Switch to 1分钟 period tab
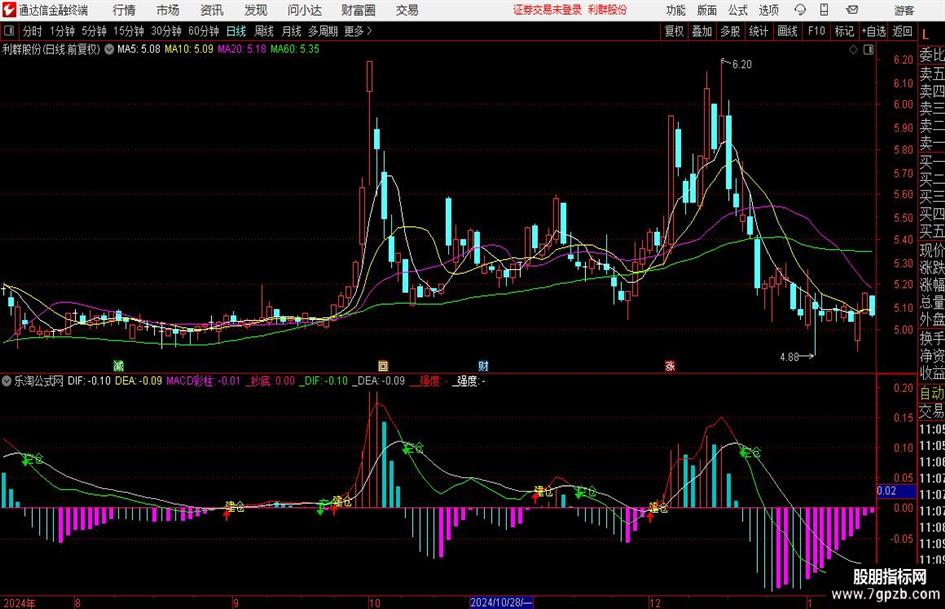This screenshot has width=945, height=609. pyautogui.click(x=62, y=31)
